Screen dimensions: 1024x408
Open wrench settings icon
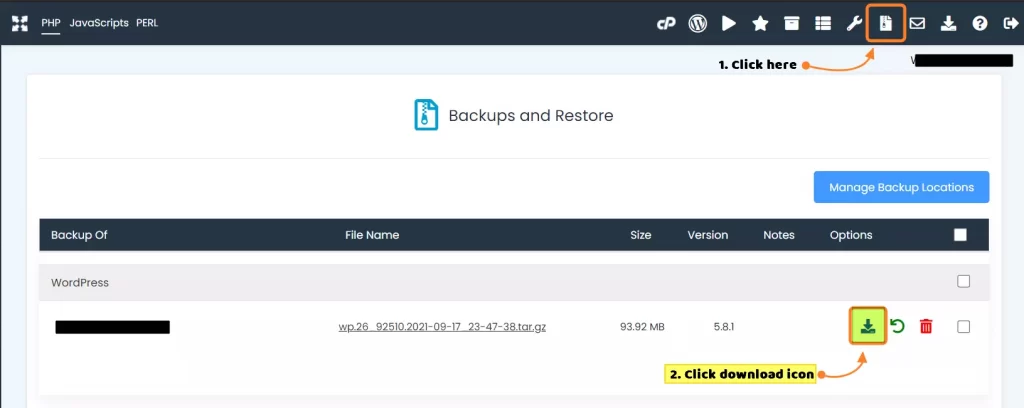854,24
